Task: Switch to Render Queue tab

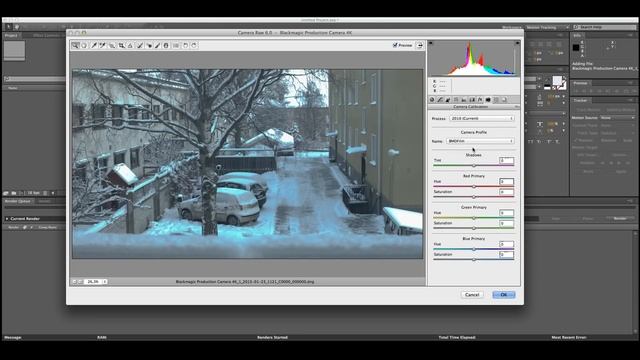Action: (x=18, y=201)
